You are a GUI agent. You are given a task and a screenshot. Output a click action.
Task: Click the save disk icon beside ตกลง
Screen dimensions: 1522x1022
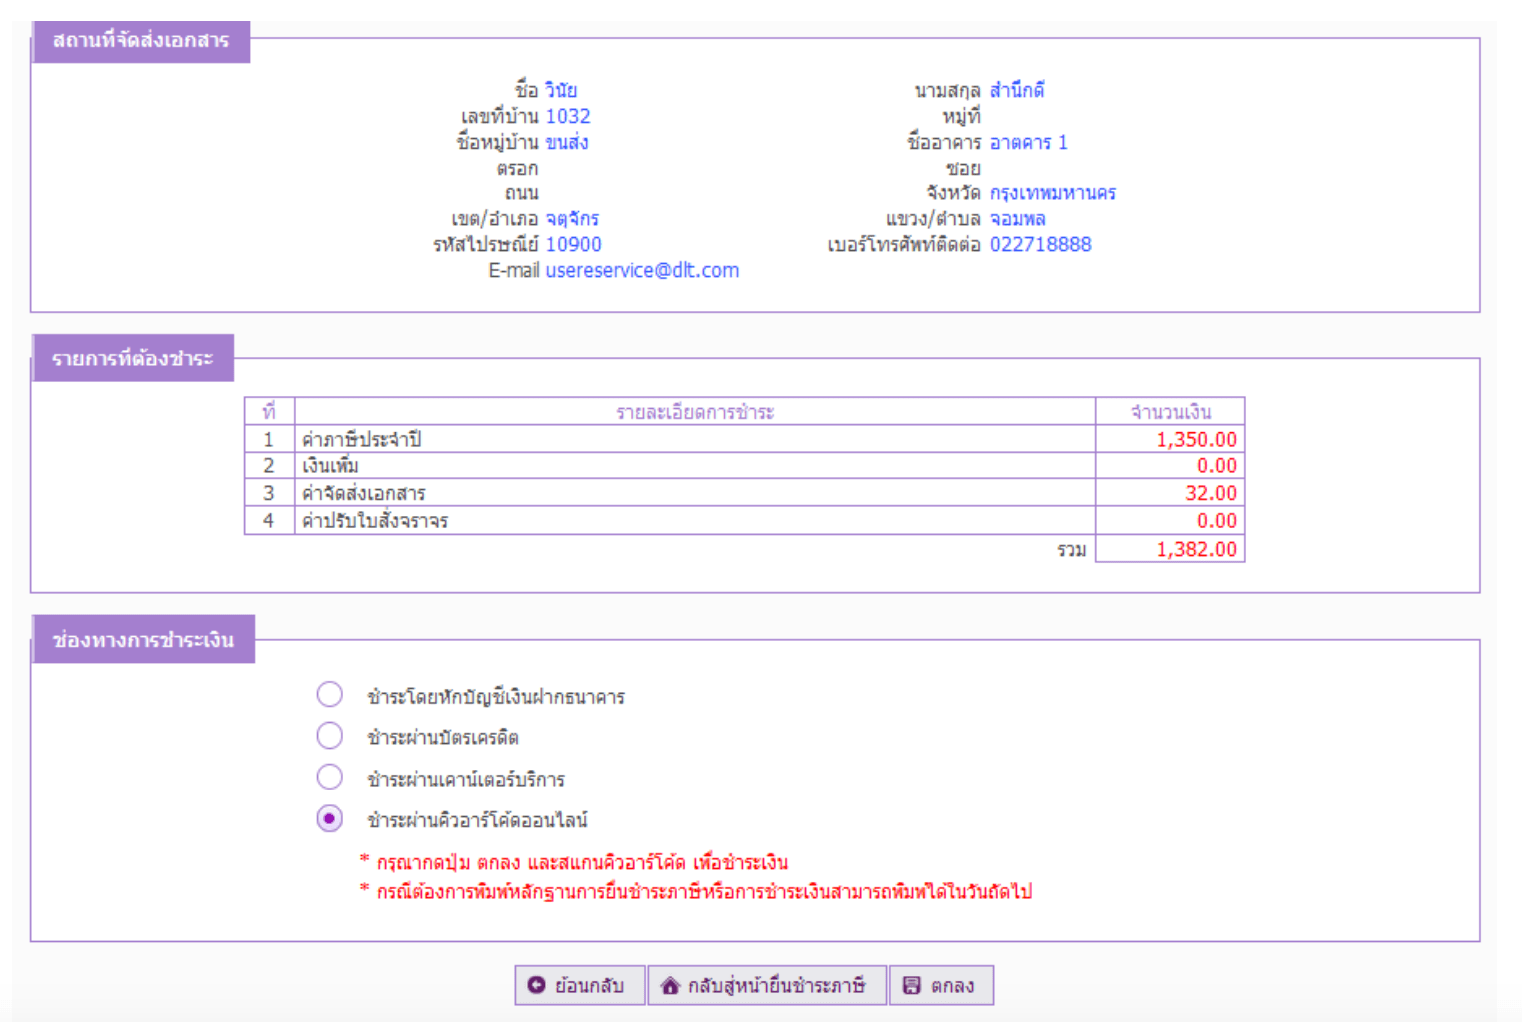(911, 986)
